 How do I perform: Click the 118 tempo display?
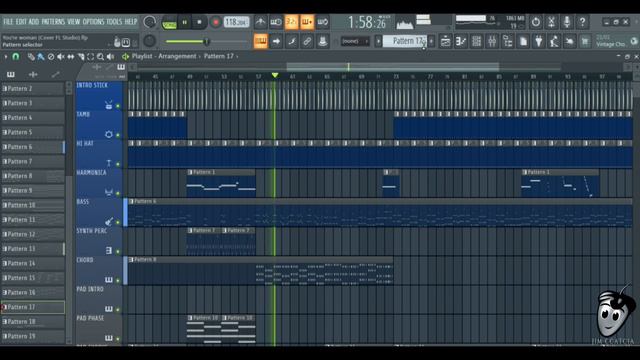[236, 22]
